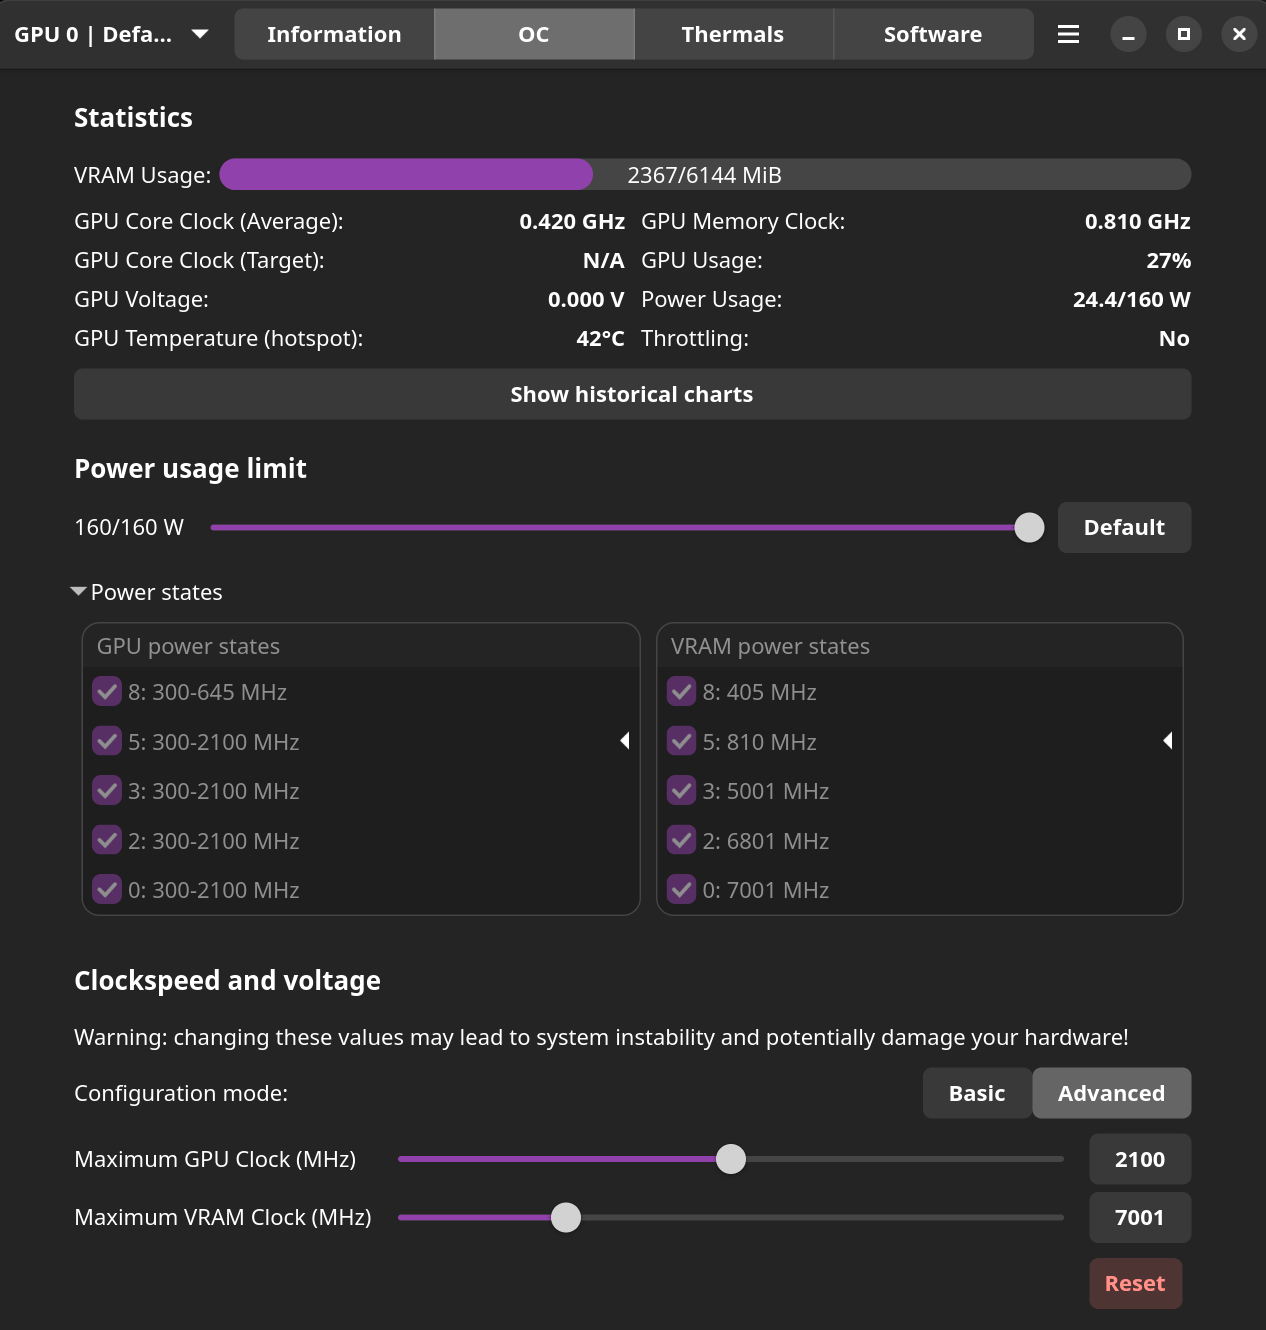Toggle VRAM power state 2: 6801 MHz
The height and width of the screenshot is (1330, 1266).
click(x=682, y=841)
